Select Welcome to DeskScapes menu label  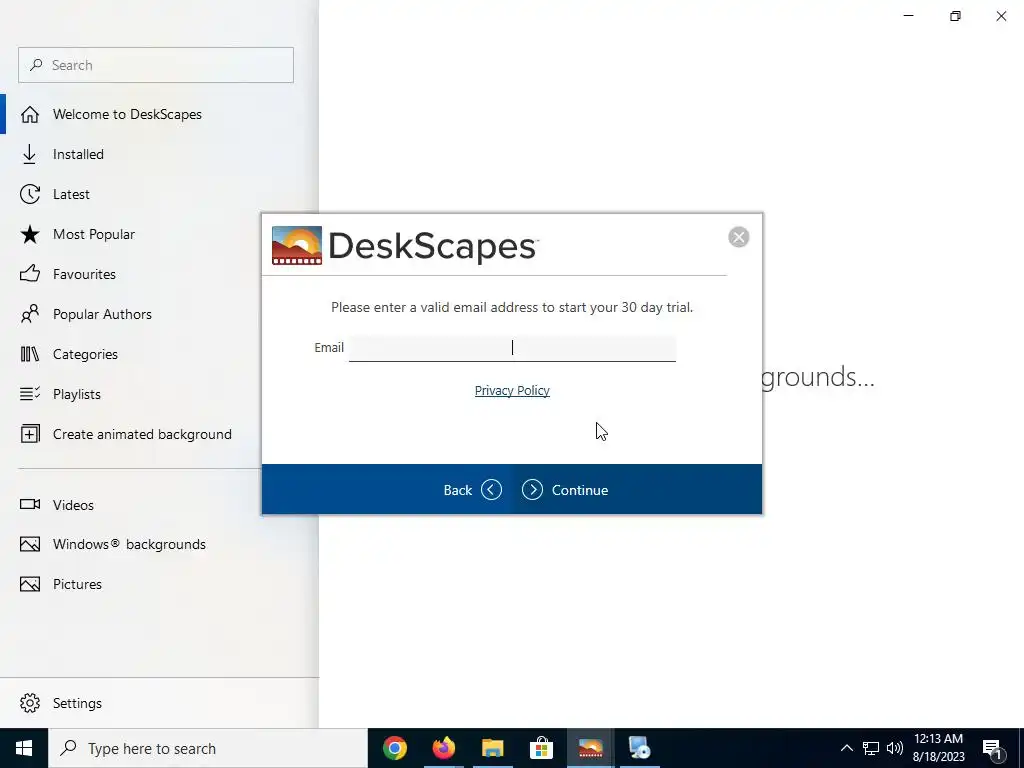pos(127,114)
